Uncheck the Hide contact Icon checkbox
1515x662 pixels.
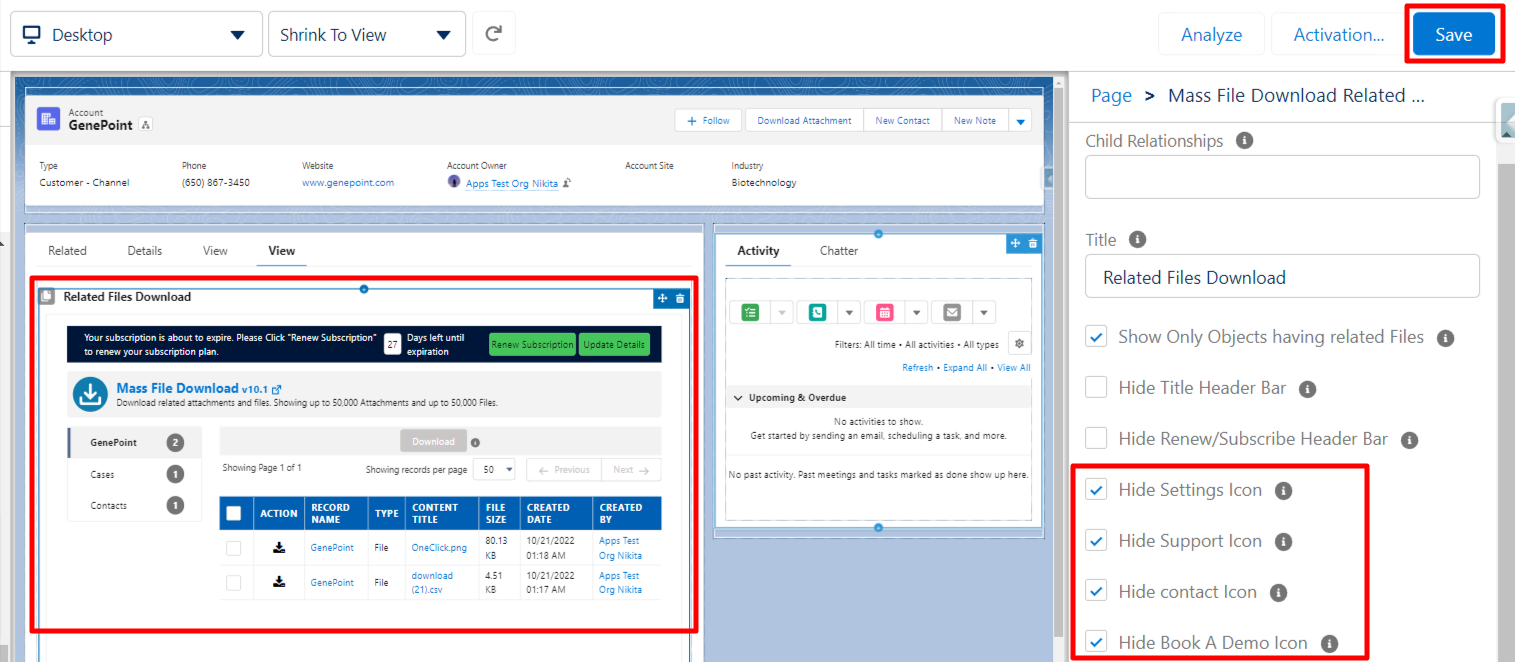[x=1097, y=592]
